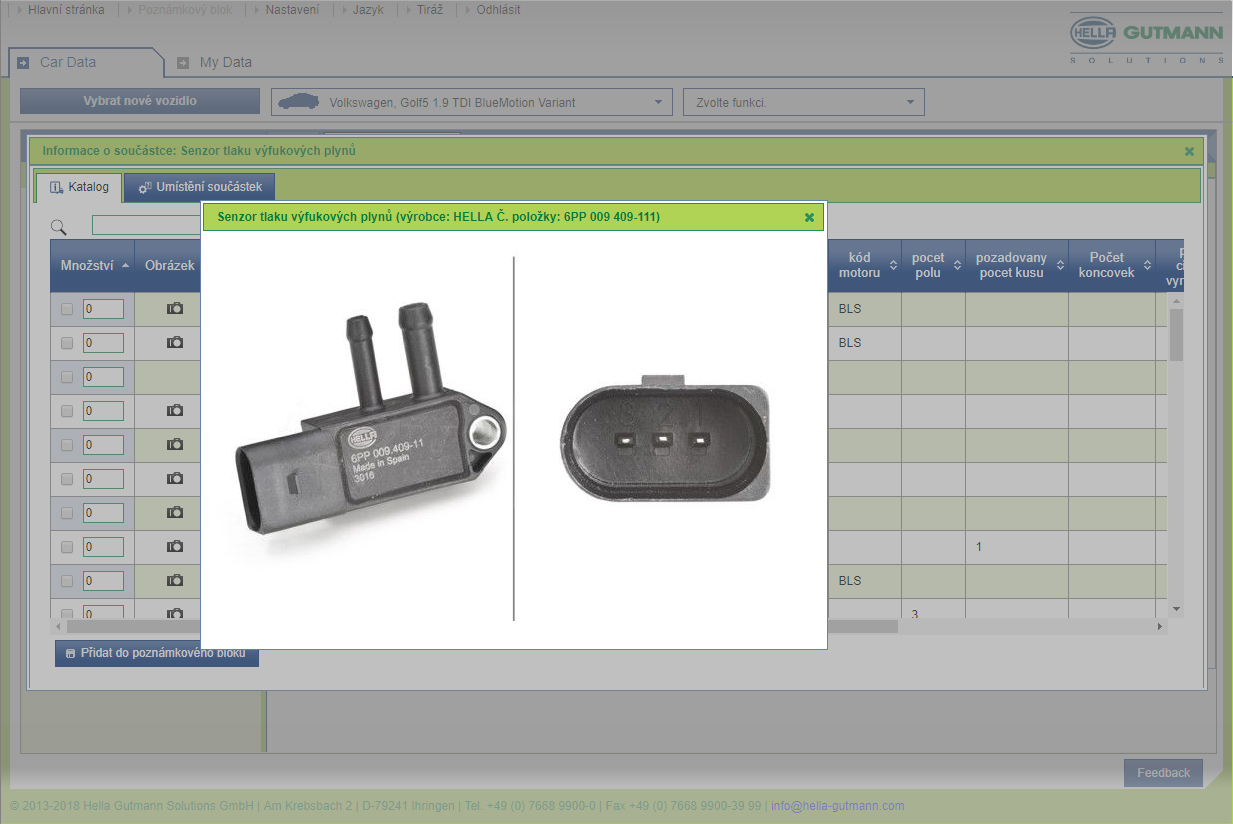Tick the checkbox in the fifth table row
Image resolution: width=1233 pixels, height=824 pixels.
coord(67,446)
